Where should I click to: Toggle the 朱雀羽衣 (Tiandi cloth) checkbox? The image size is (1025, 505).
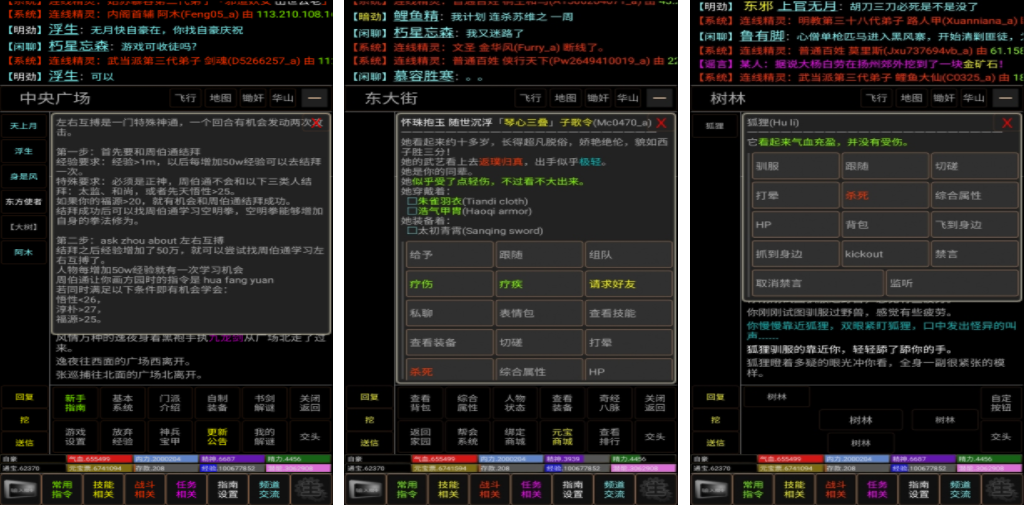(411, 200)
